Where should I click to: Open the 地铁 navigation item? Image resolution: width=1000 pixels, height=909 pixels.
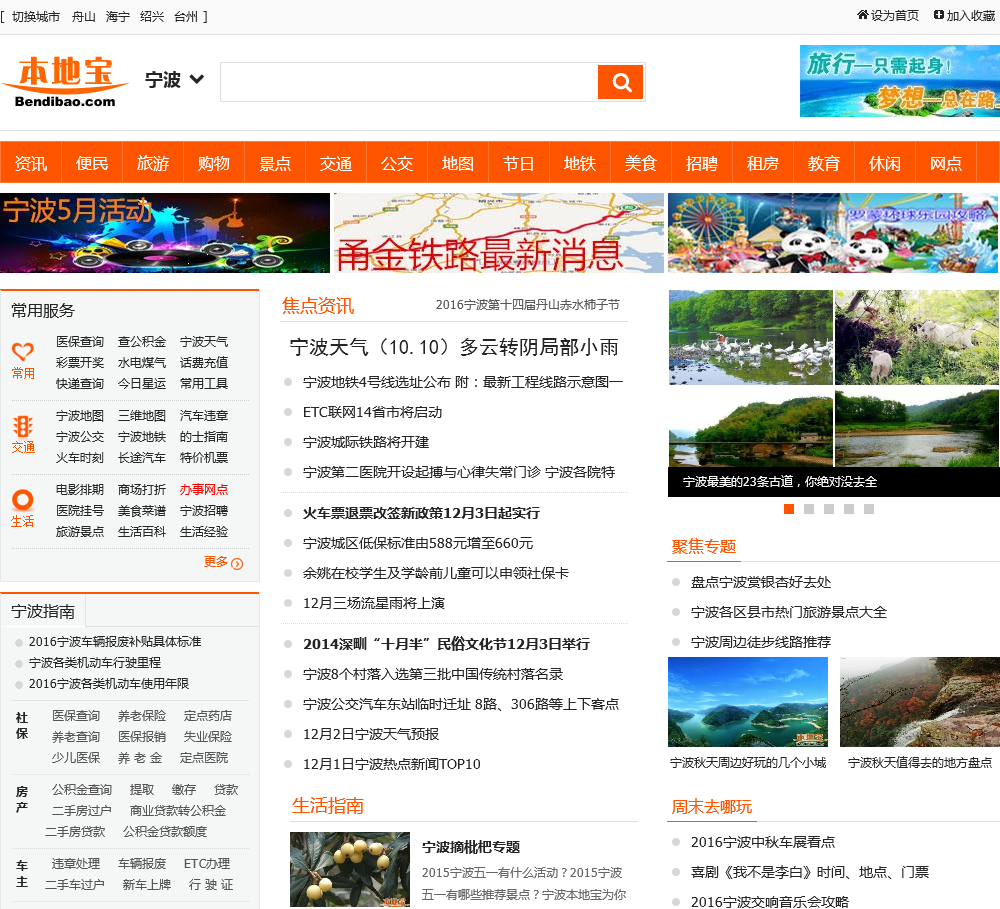(x=580, y=163)
